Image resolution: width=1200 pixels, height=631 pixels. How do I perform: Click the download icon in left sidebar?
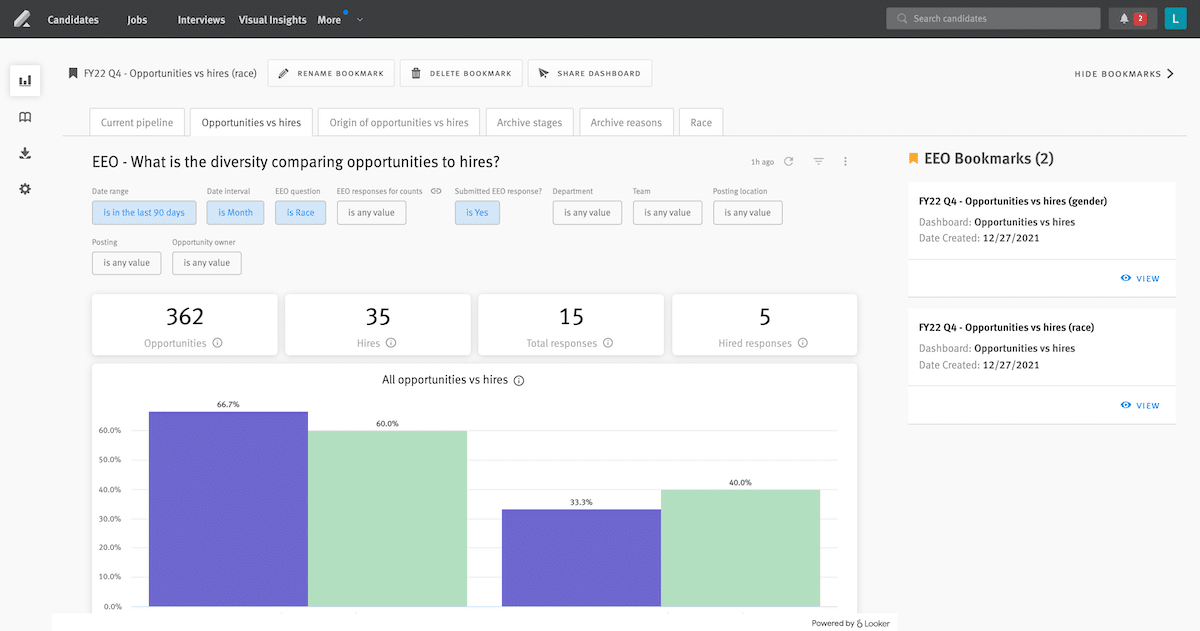(x=25, y=153)
